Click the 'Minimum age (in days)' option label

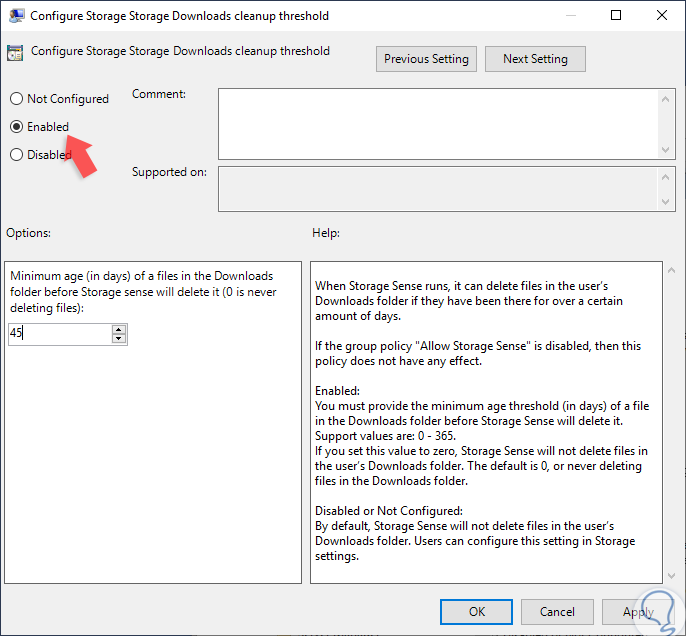point(143,292)
